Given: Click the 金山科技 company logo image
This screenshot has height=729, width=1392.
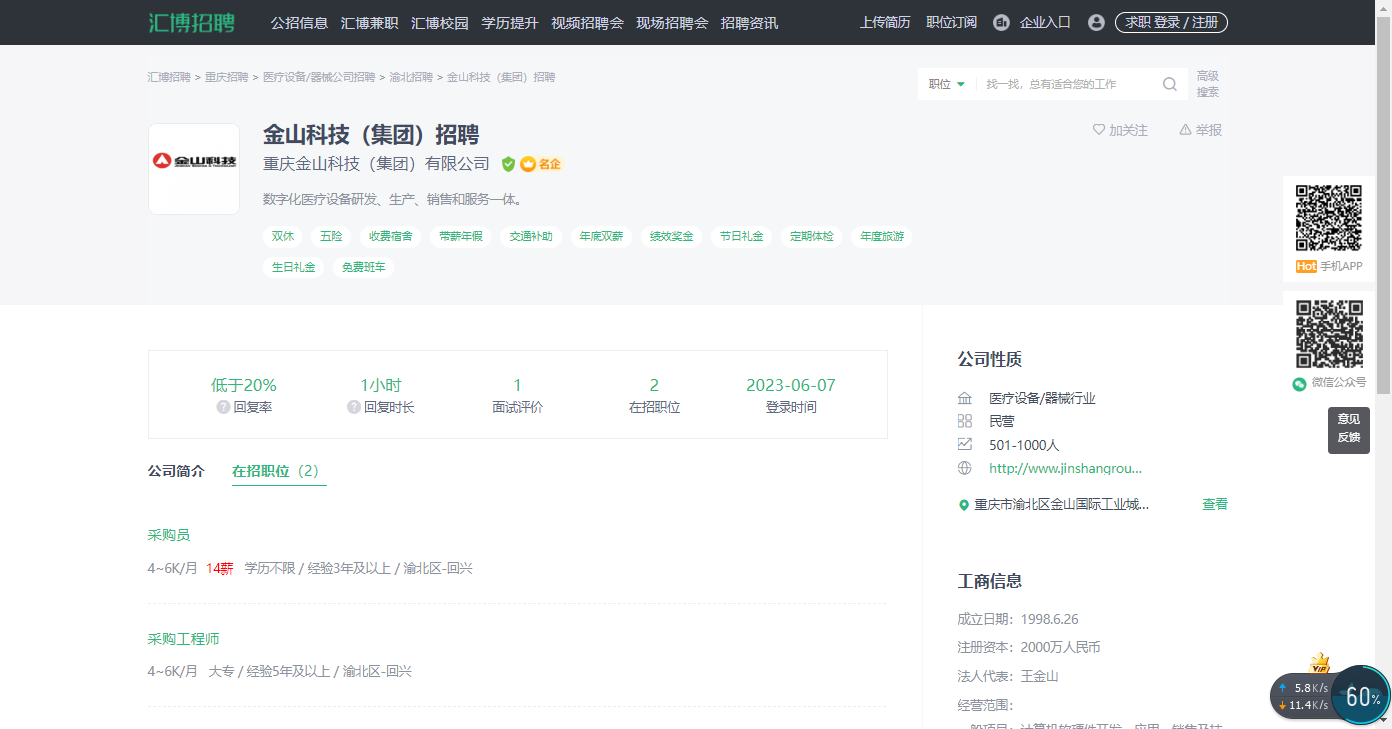Looking at the screenshot, I should pos(194,169).
